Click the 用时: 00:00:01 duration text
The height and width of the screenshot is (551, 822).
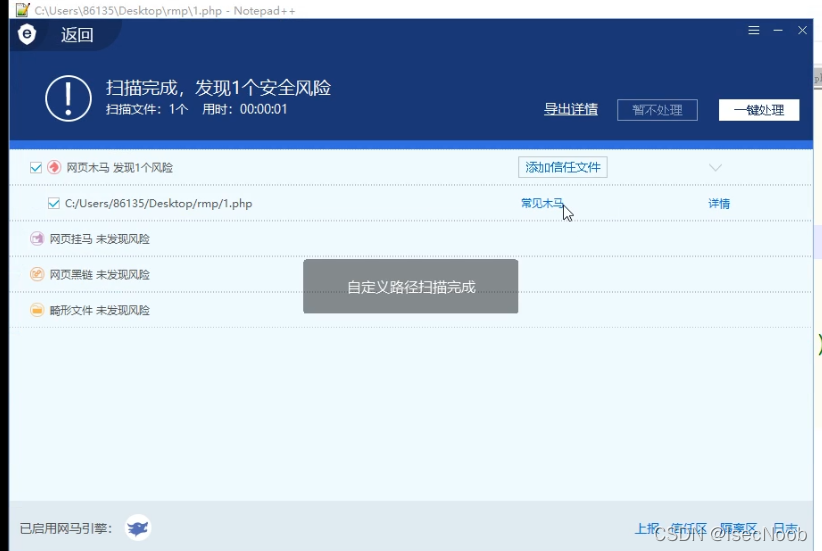(245, 109)
